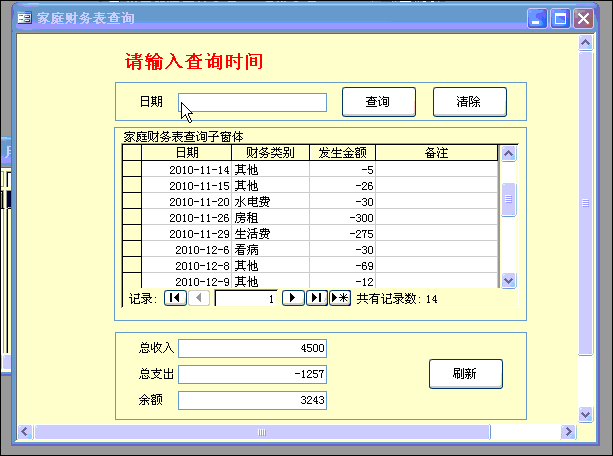Image resolution: width=613 pixels, height=456 pixels.
Task: Click the 备注 cell in 2010-11-14 row
Action: click(x=437, y=169)
